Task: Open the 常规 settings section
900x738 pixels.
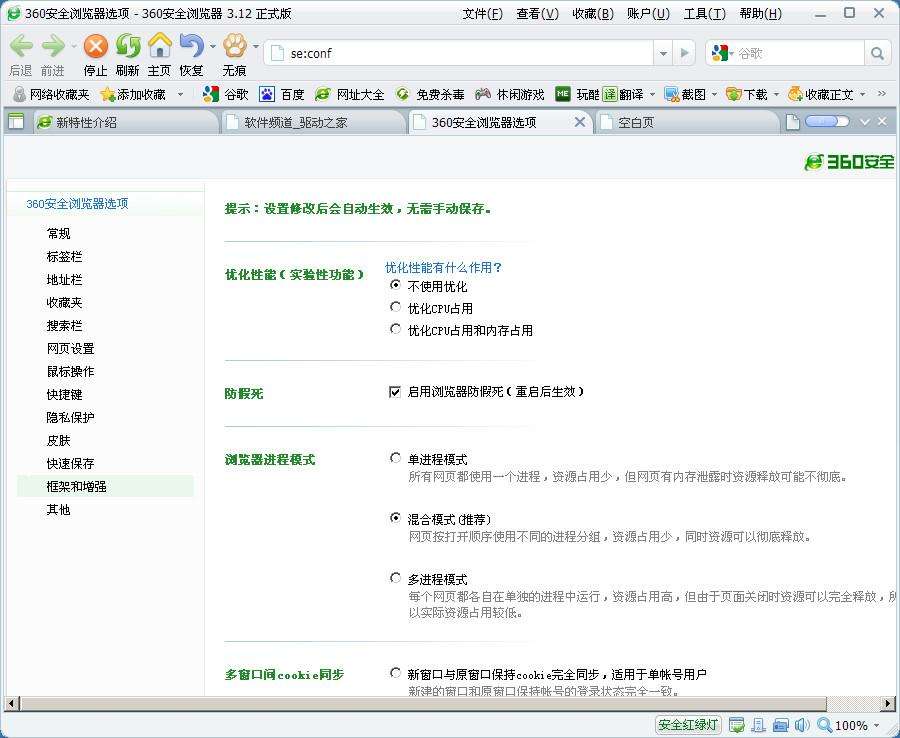Action: [x=58, y=234]
